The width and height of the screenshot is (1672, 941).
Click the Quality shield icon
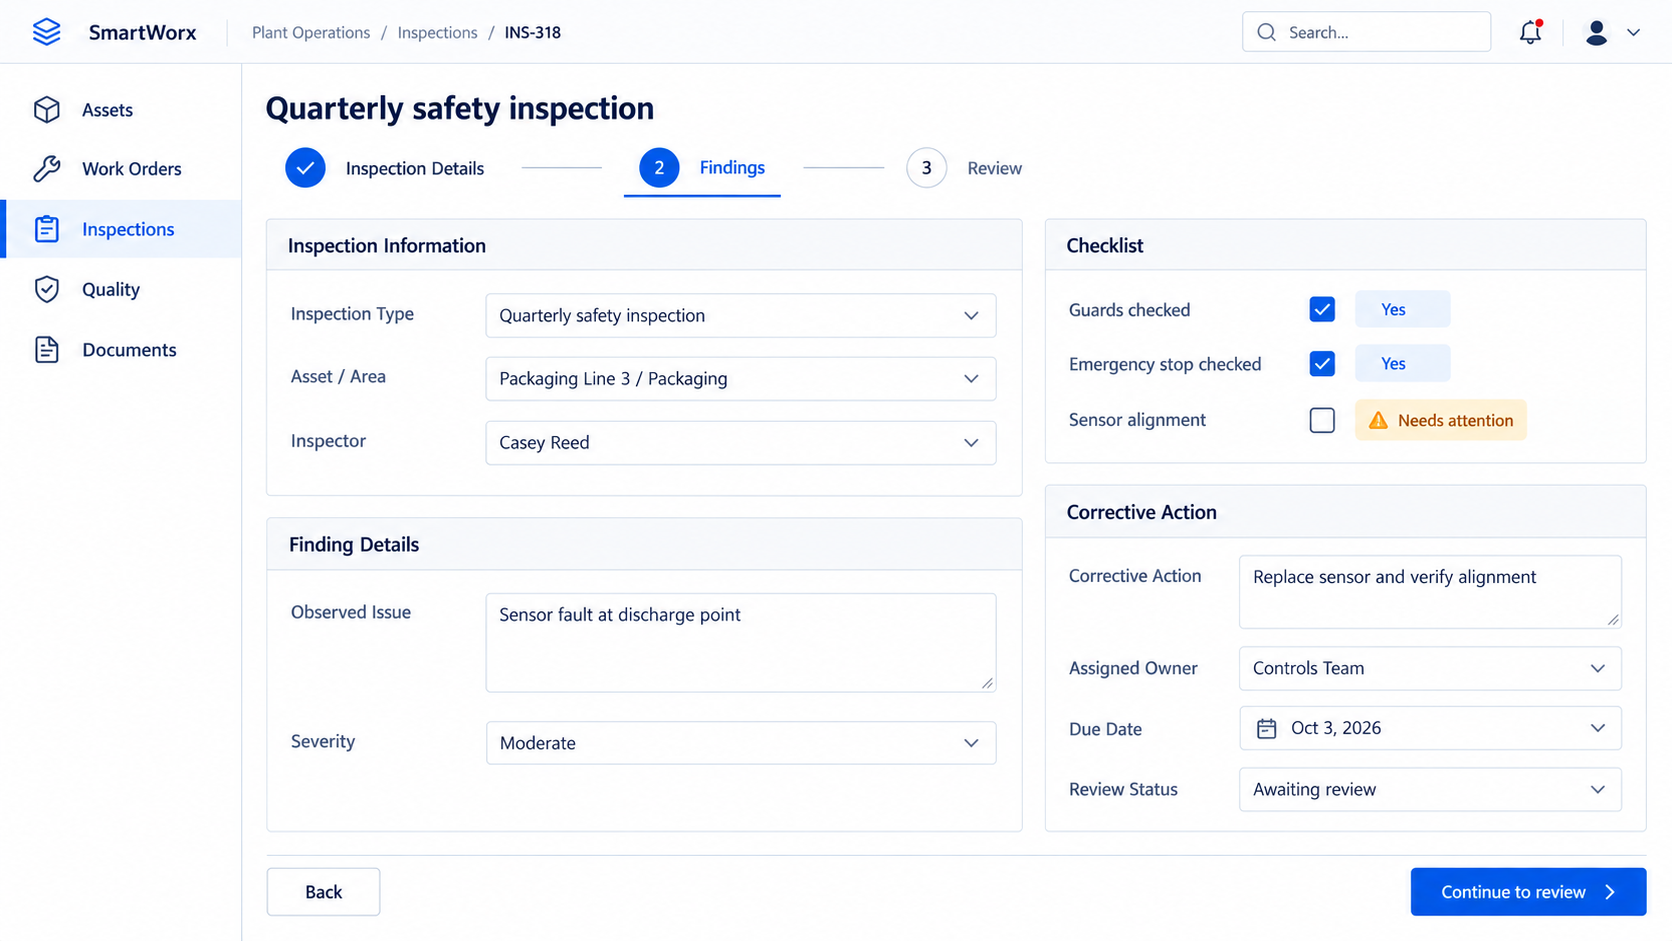click(x=47, y=289)
